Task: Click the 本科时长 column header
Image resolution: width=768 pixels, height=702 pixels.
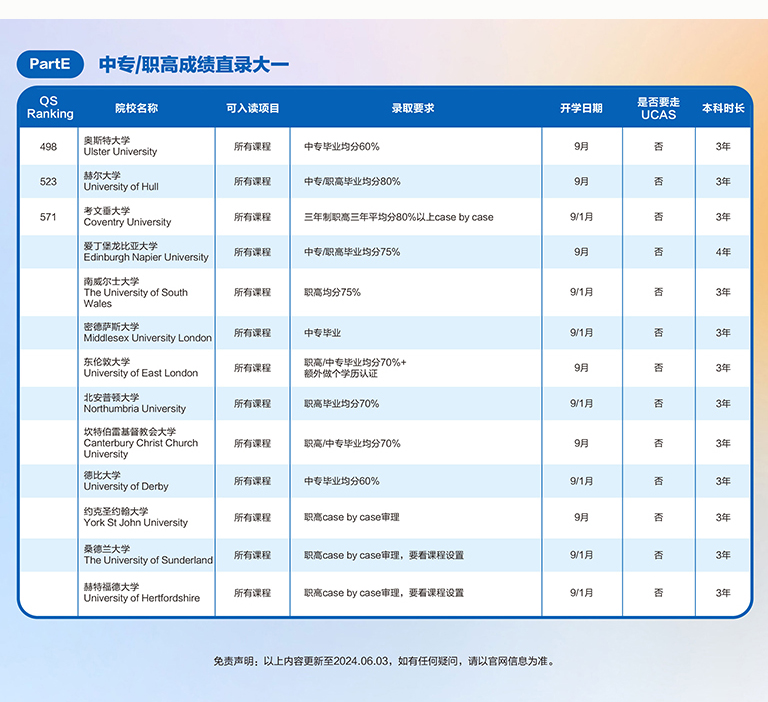Action: (723, 108)
